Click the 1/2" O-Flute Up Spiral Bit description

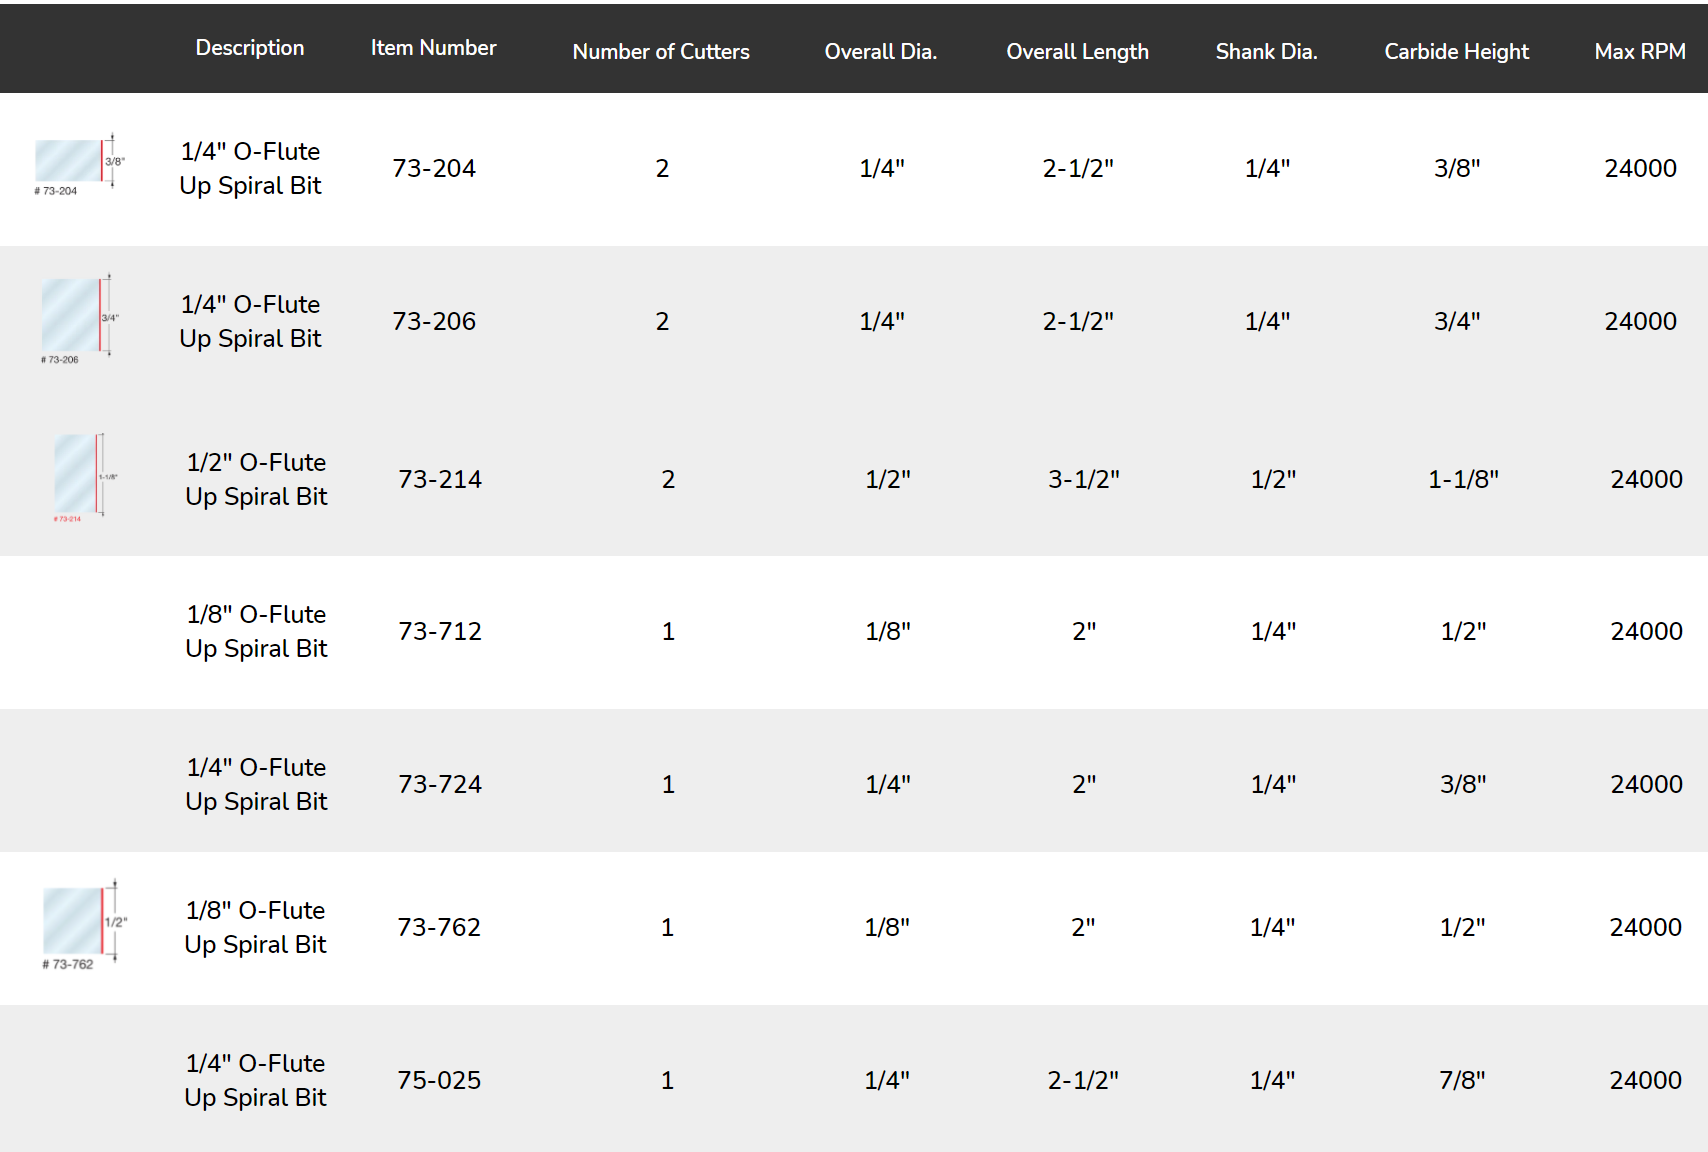256,480
